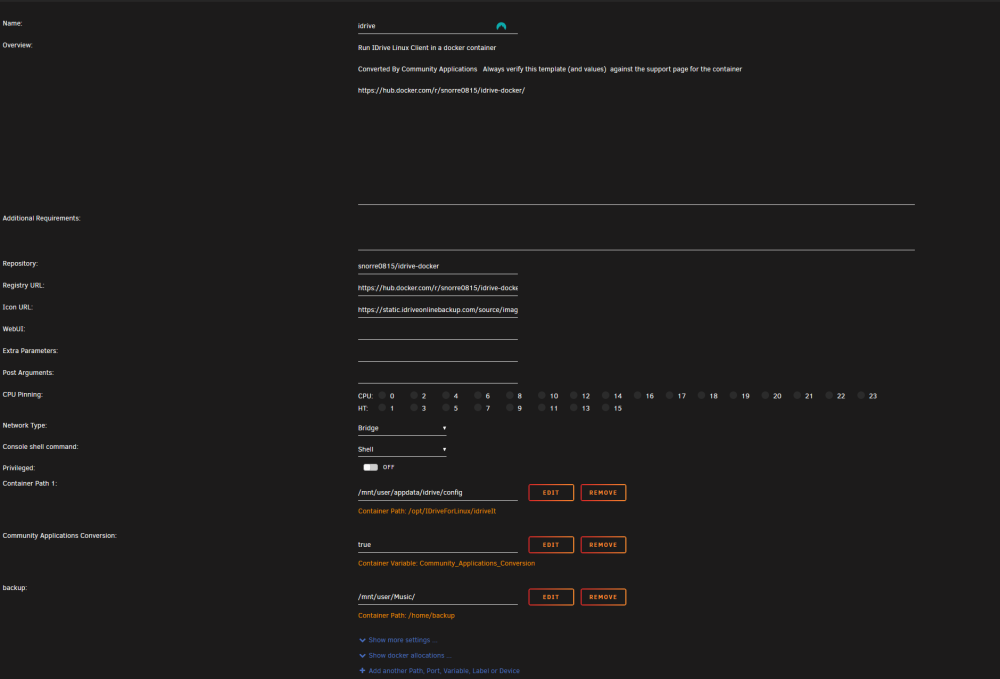The width and height of the screenshot is (1000, 679).
Task: Pin CPU core 12
Action: (574, 395)
